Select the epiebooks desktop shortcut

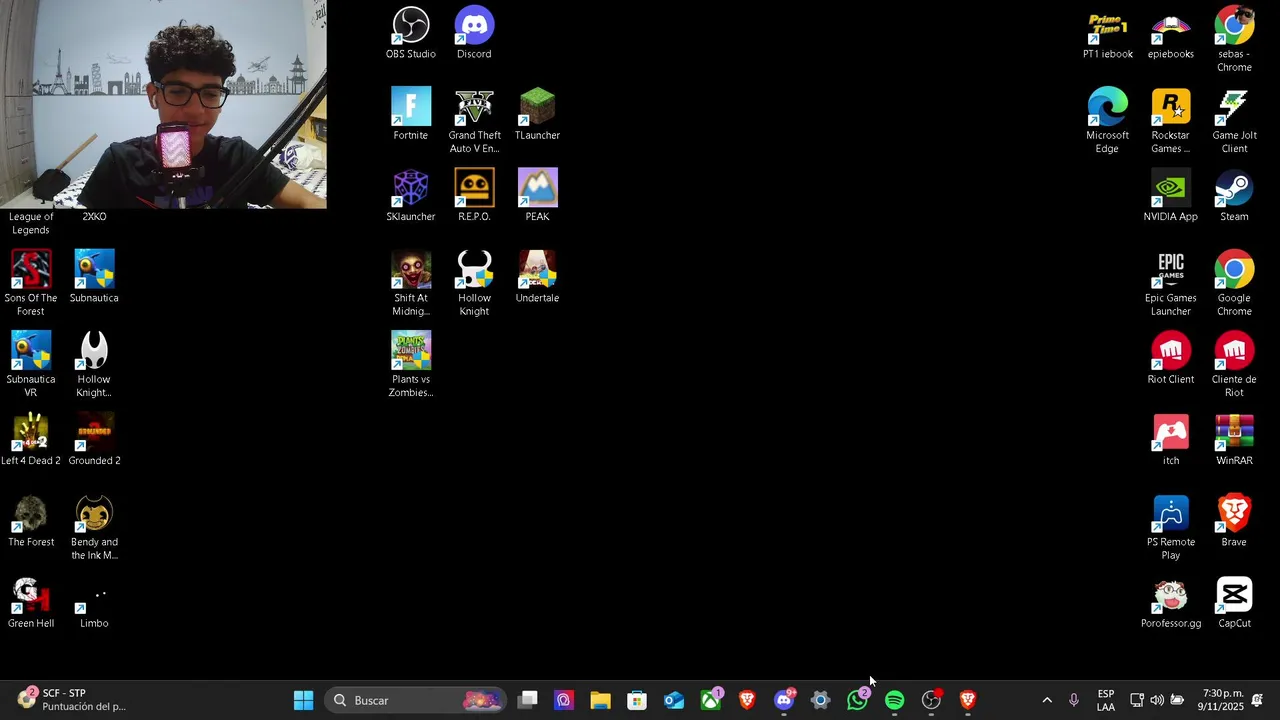[1171, 33]
